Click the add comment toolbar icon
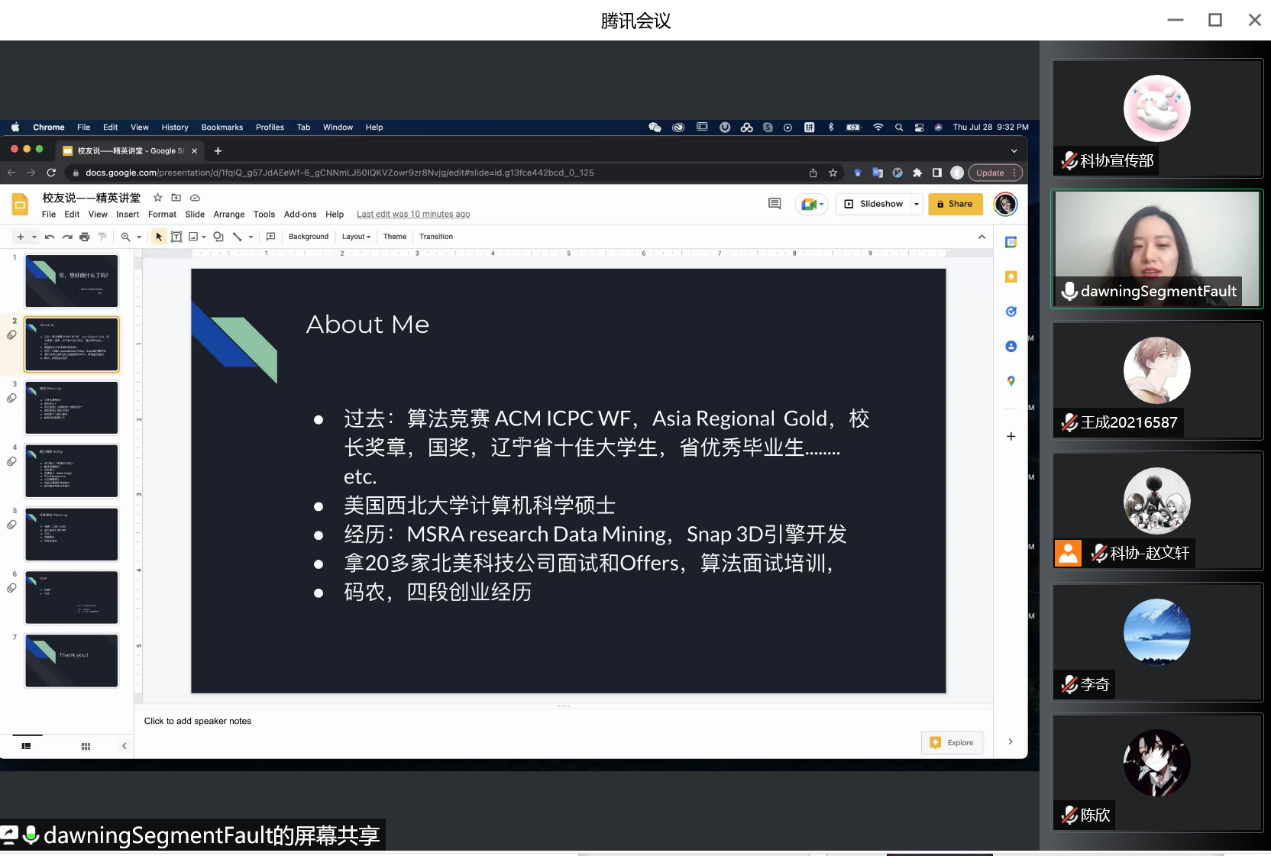The image size is (1271, 856). point(270,237)
